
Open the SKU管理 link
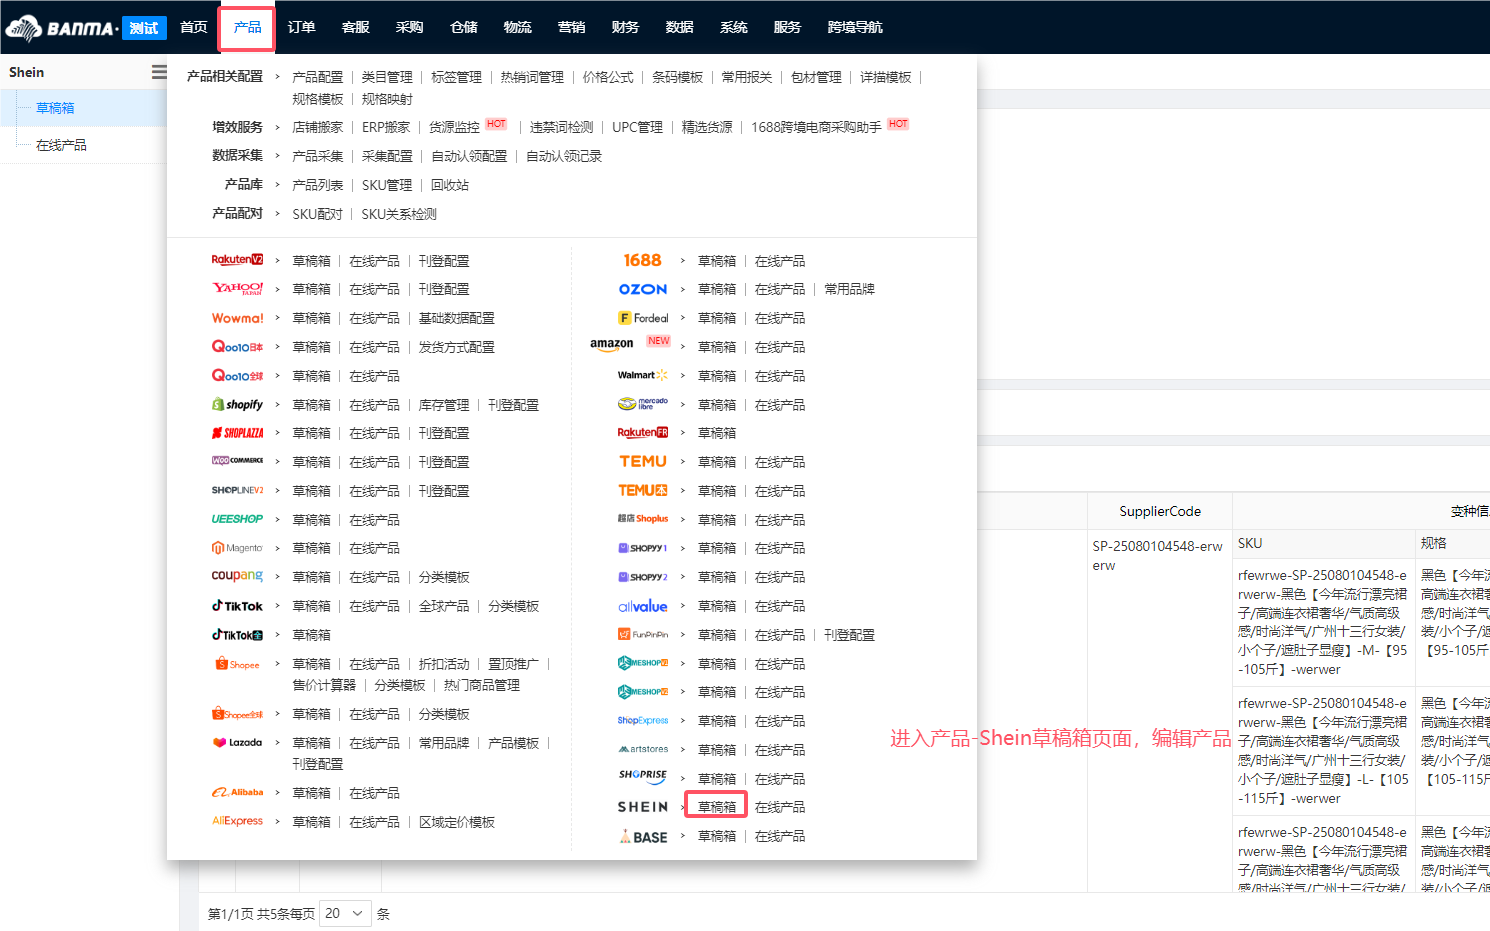[387, 185]
